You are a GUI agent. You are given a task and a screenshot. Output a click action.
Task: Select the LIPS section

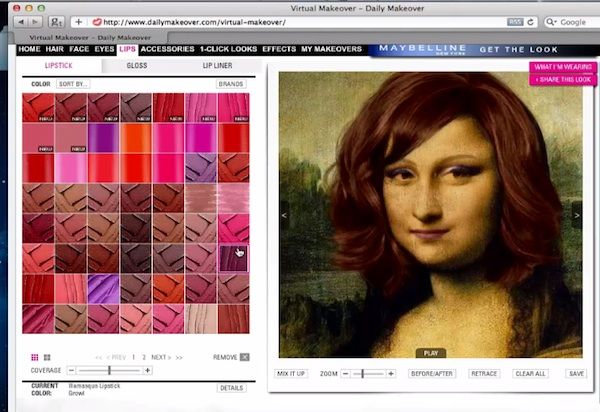(x=127, y=49)
